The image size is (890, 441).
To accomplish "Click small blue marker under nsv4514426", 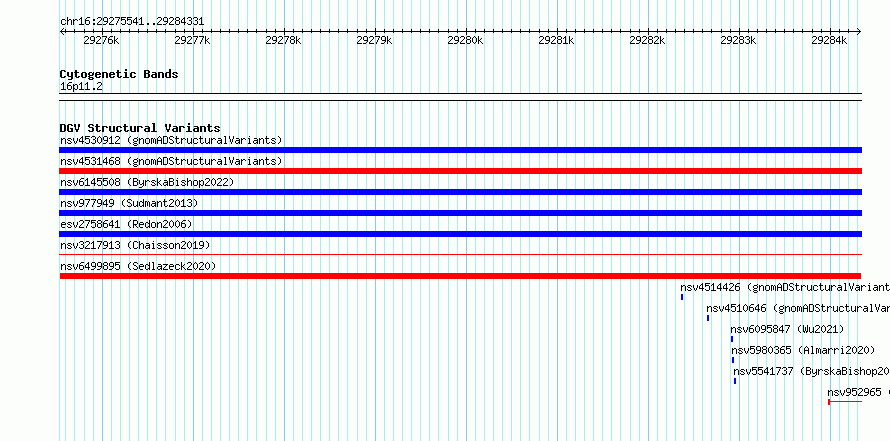I will pos(682,297).
